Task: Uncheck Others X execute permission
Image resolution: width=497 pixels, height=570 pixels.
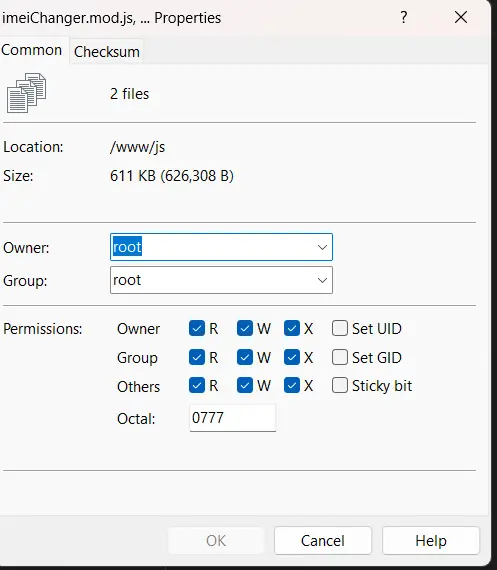Action: coord(292,385)
